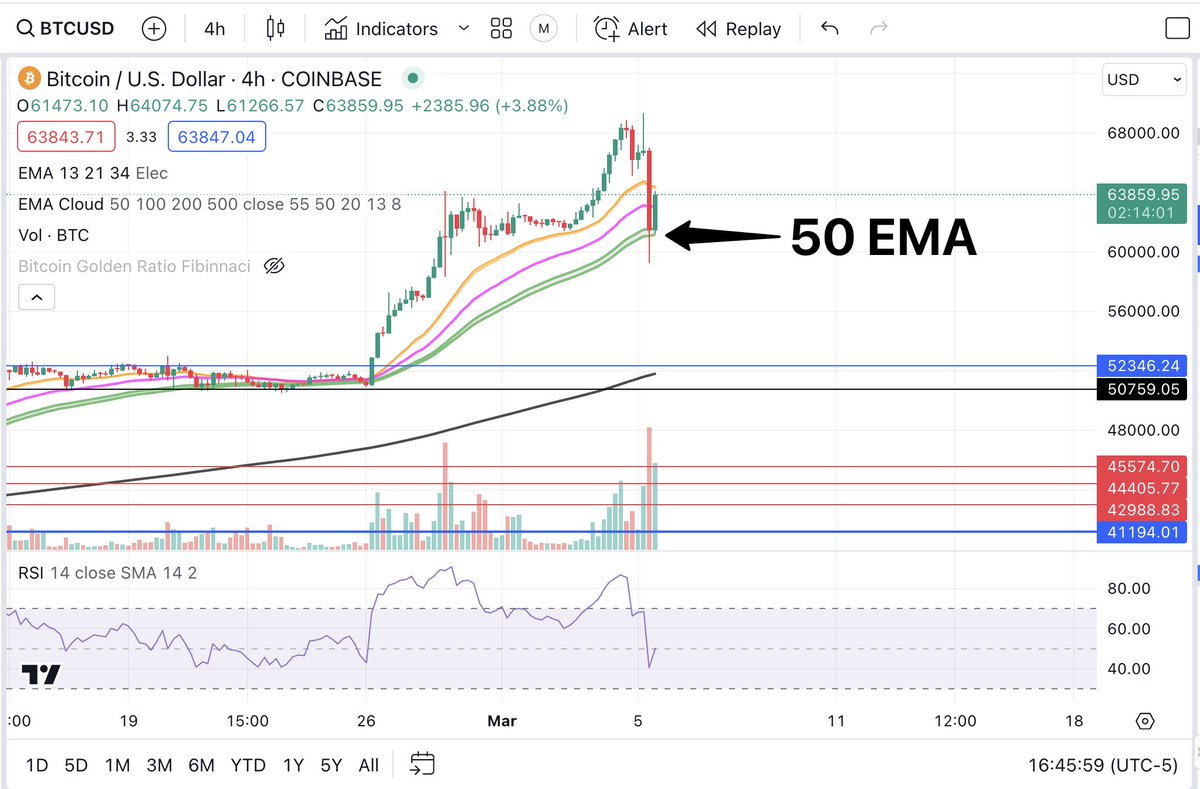Click the blue ask price 63847.04
Image resolution: width=1200 pixels, height=789 pixels.
(216, 135)
